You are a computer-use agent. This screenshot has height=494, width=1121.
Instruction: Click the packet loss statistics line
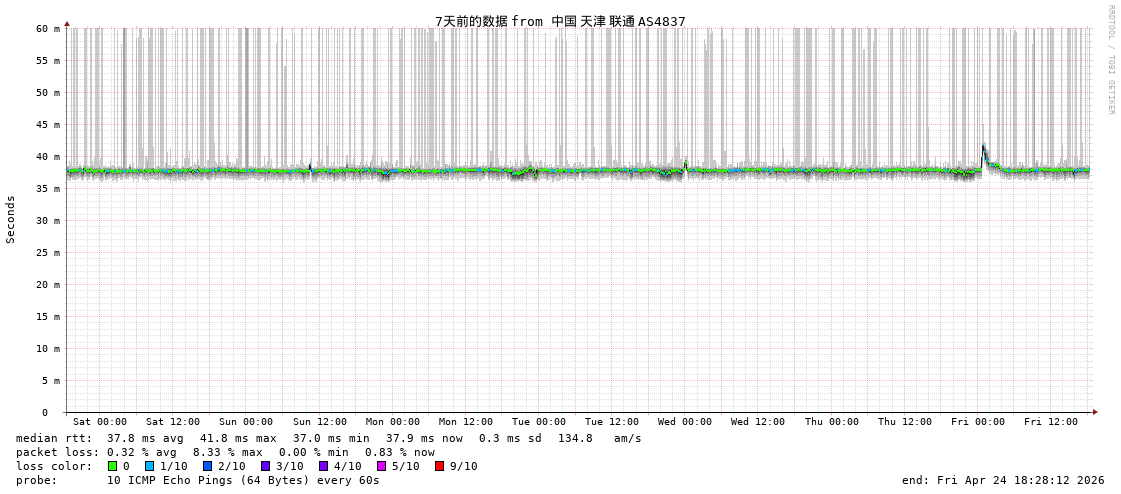click(225, 452)
